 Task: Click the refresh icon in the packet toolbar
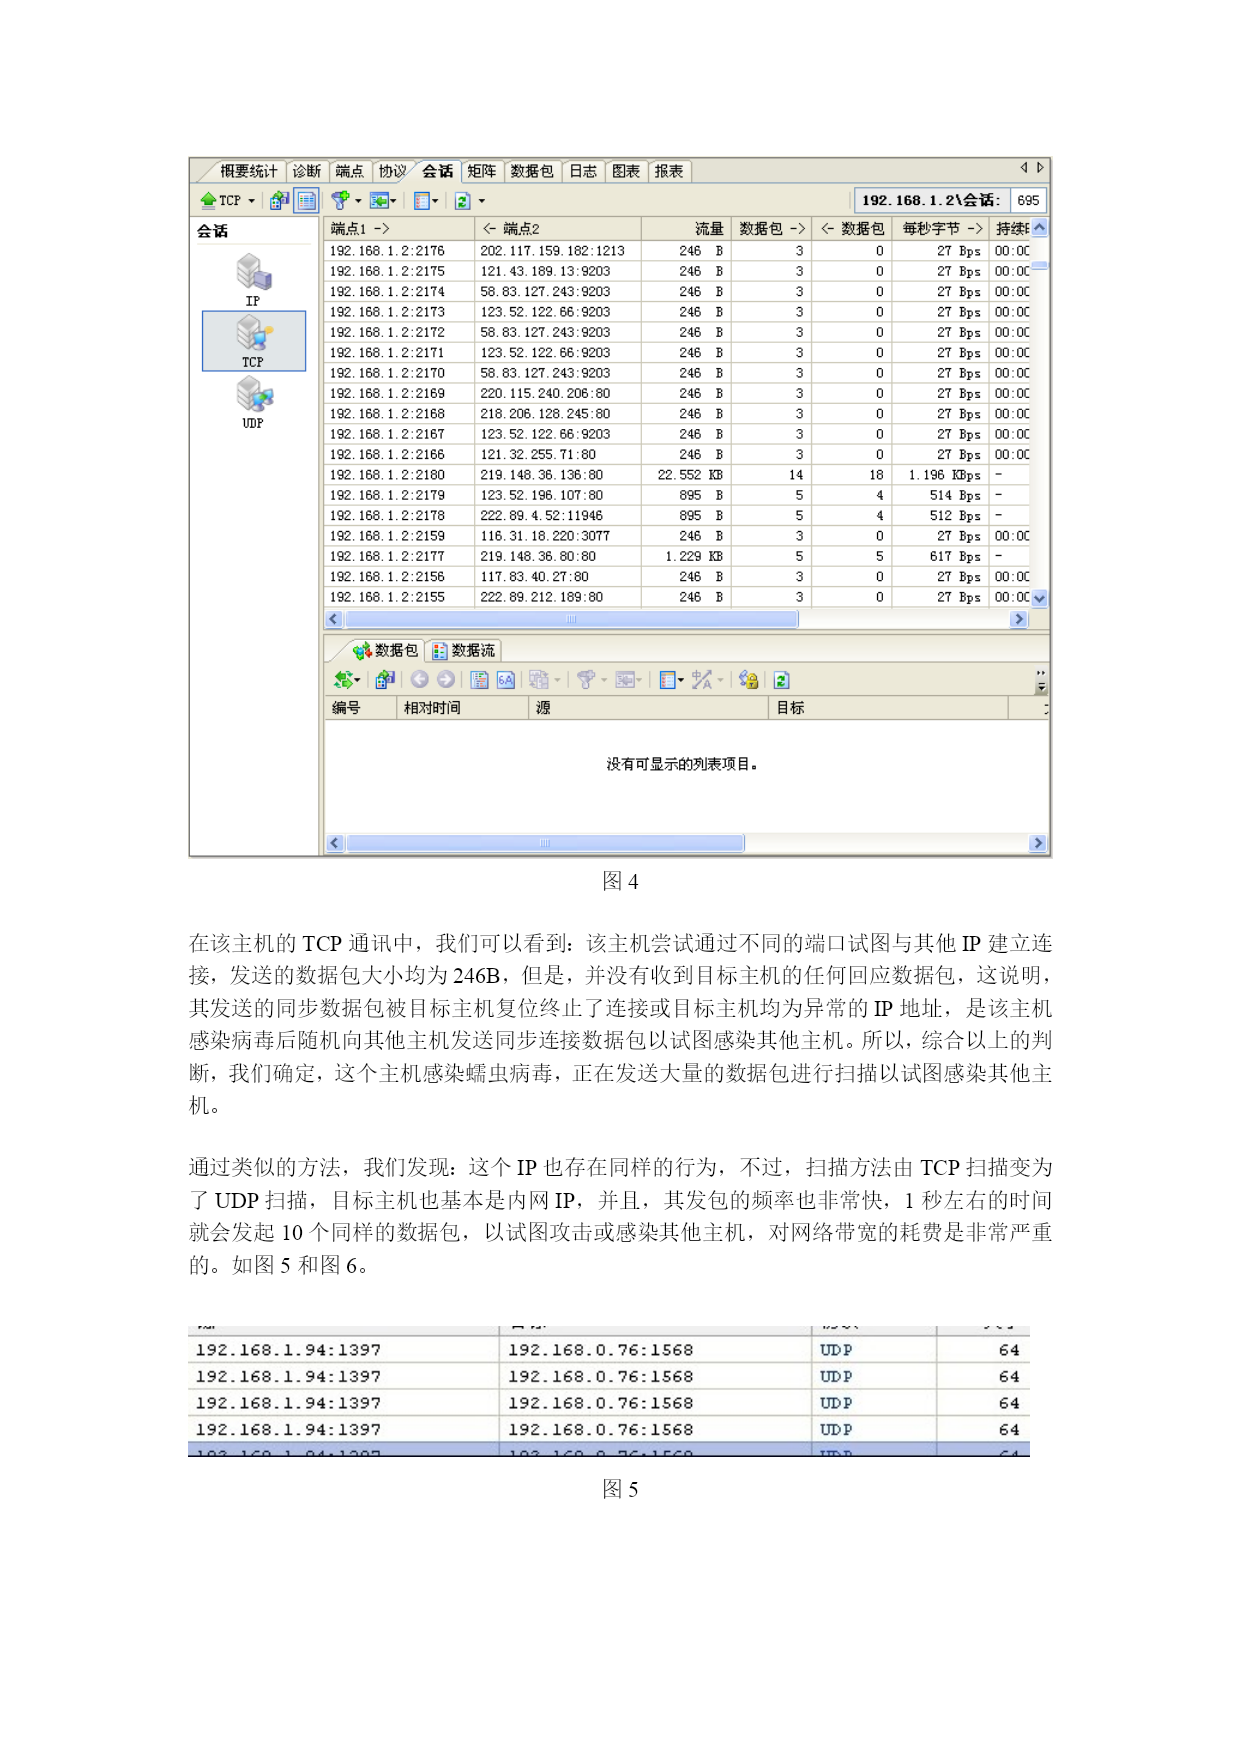click(782, 680)
